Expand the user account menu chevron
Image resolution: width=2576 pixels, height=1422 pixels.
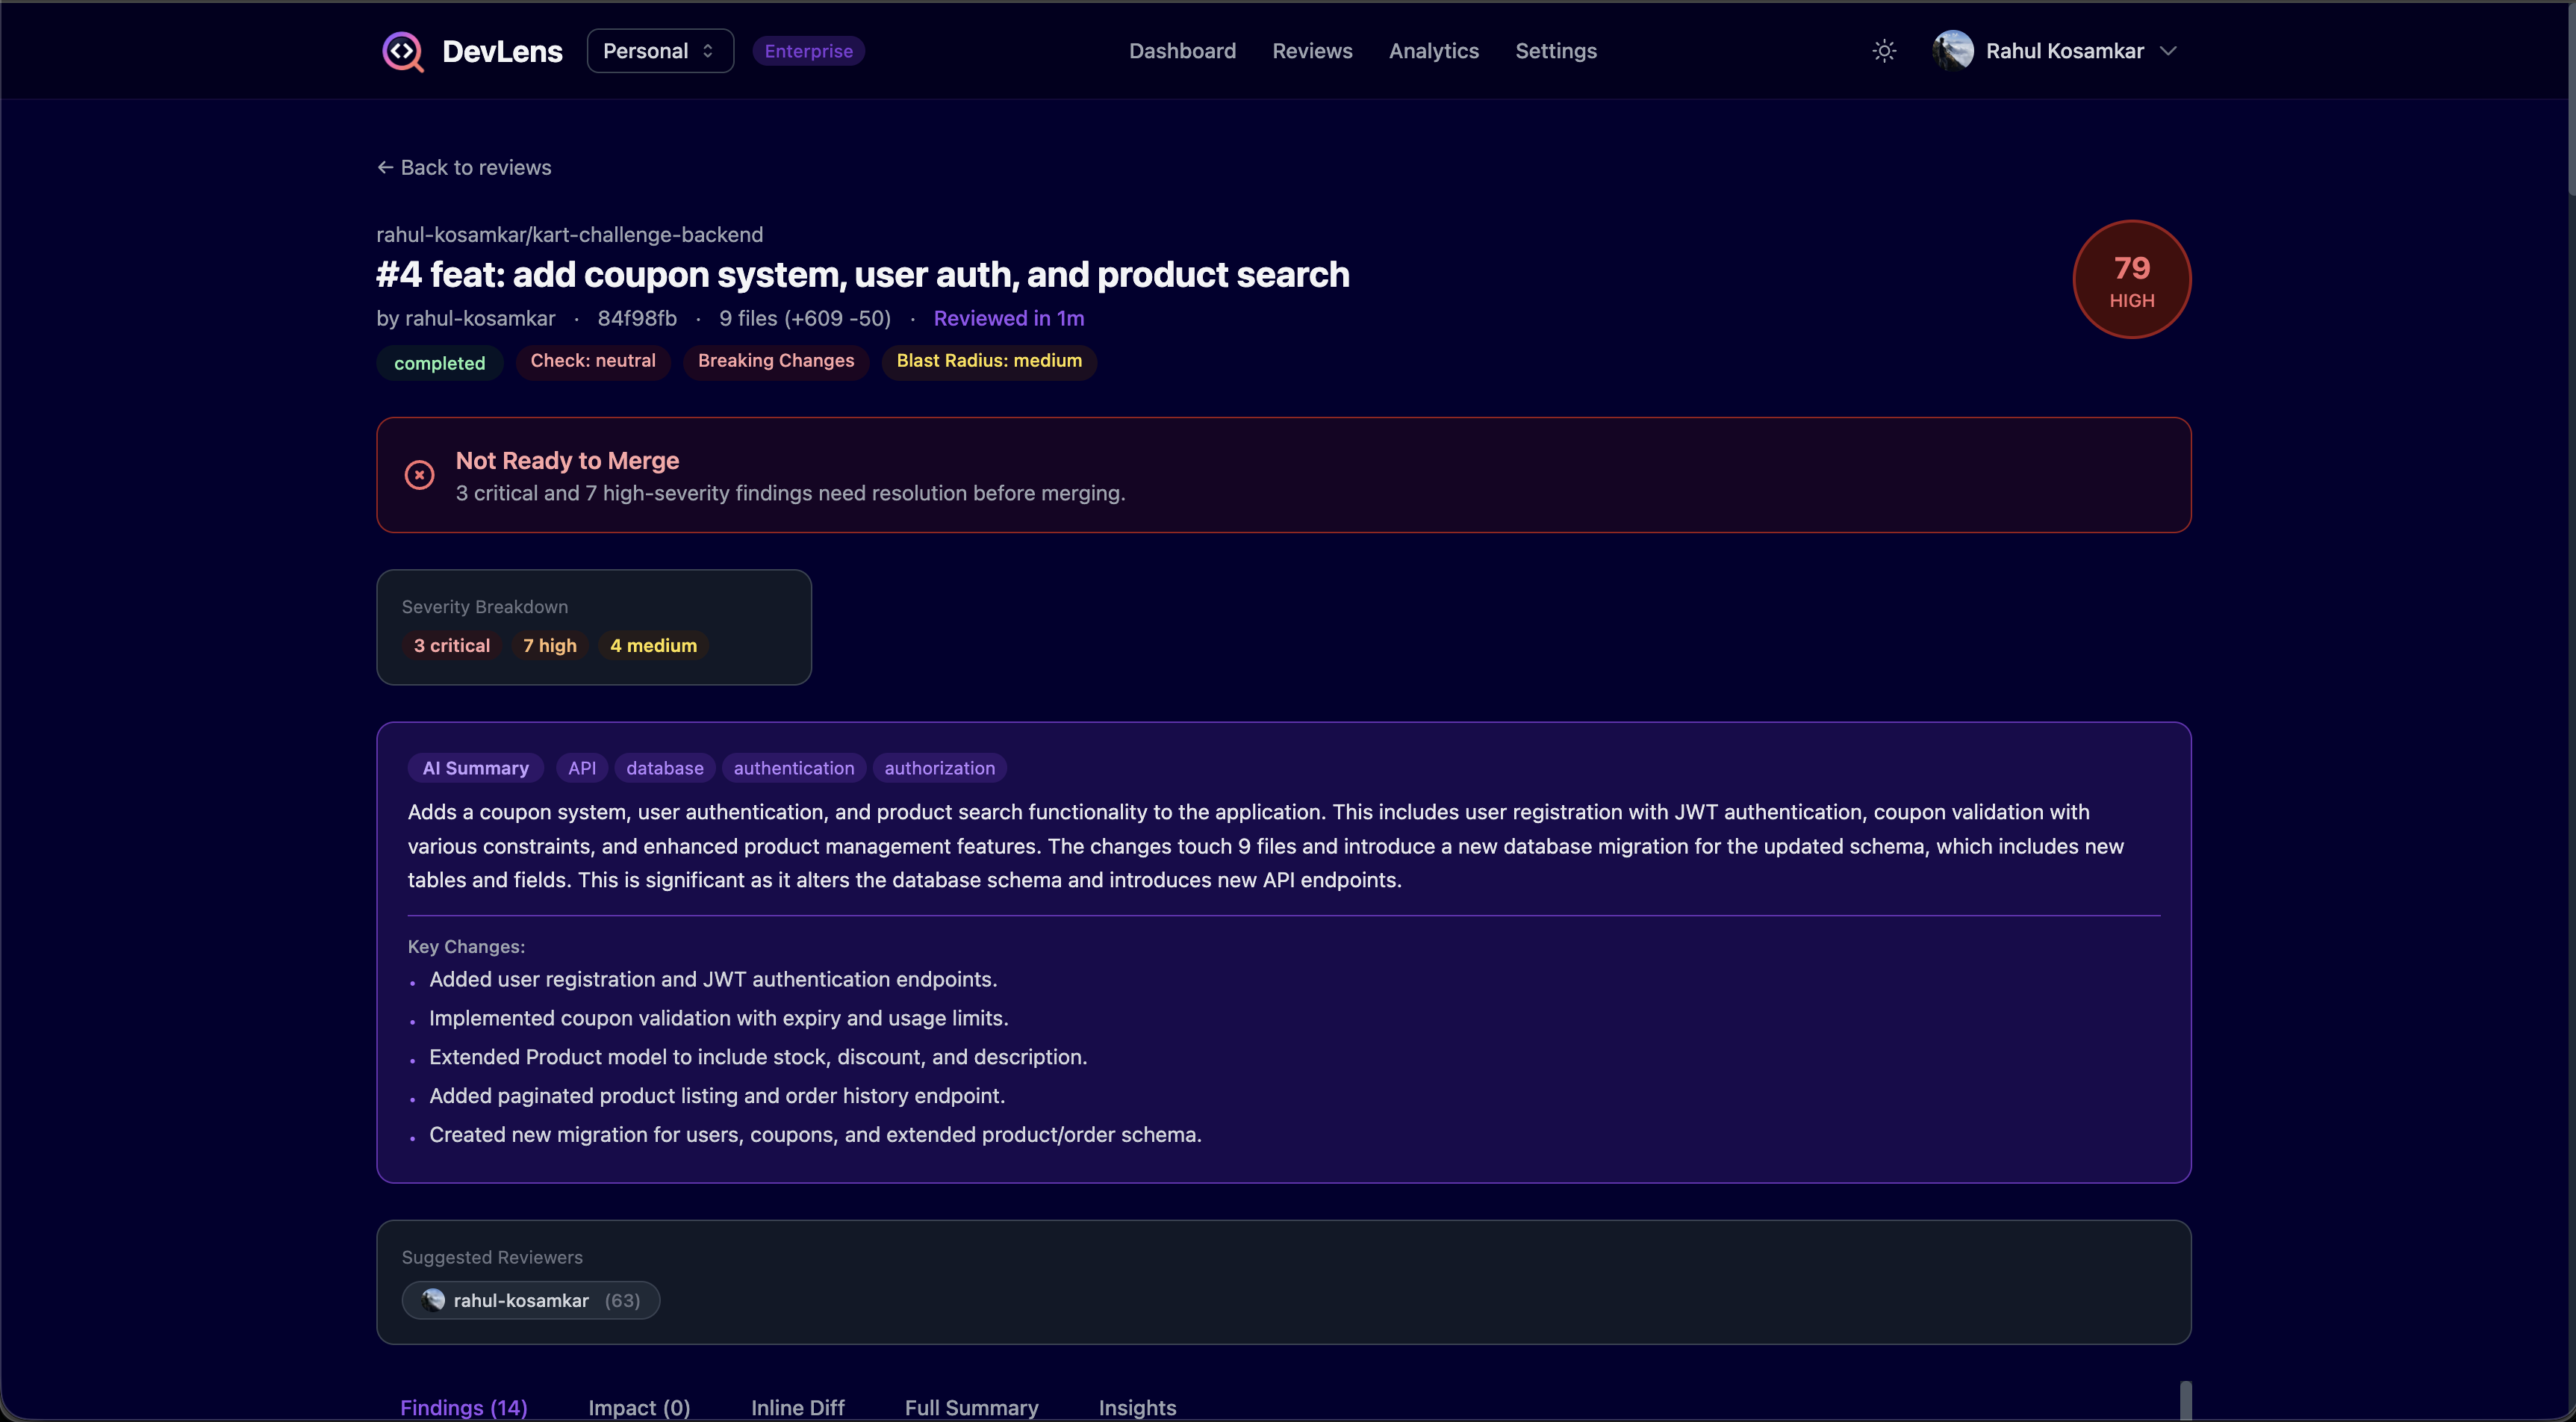[x=2168, y=51]
